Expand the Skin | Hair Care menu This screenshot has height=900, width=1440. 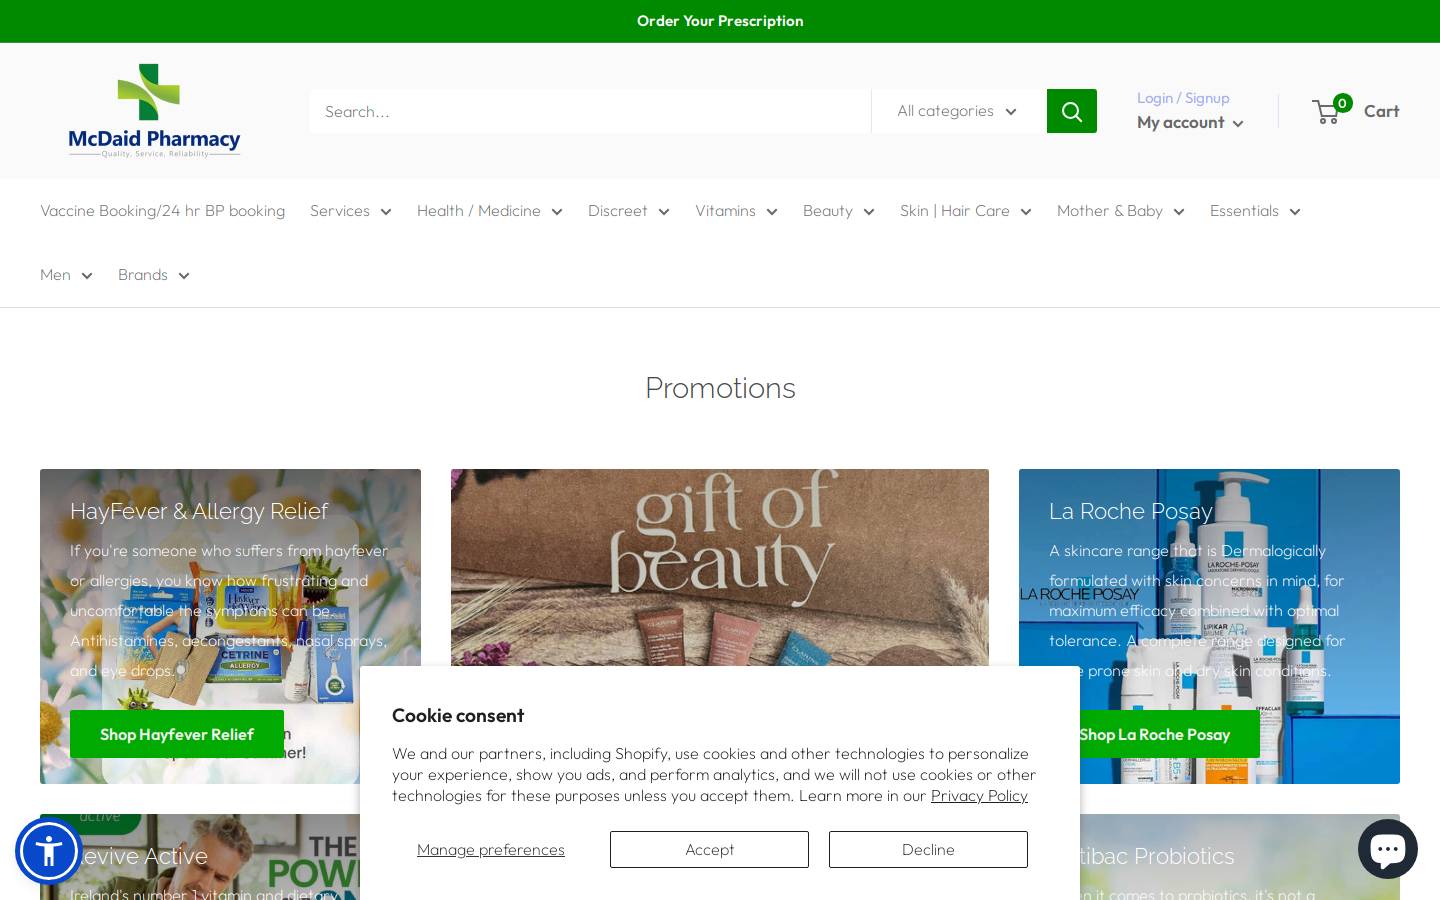[x=965, y=211]
